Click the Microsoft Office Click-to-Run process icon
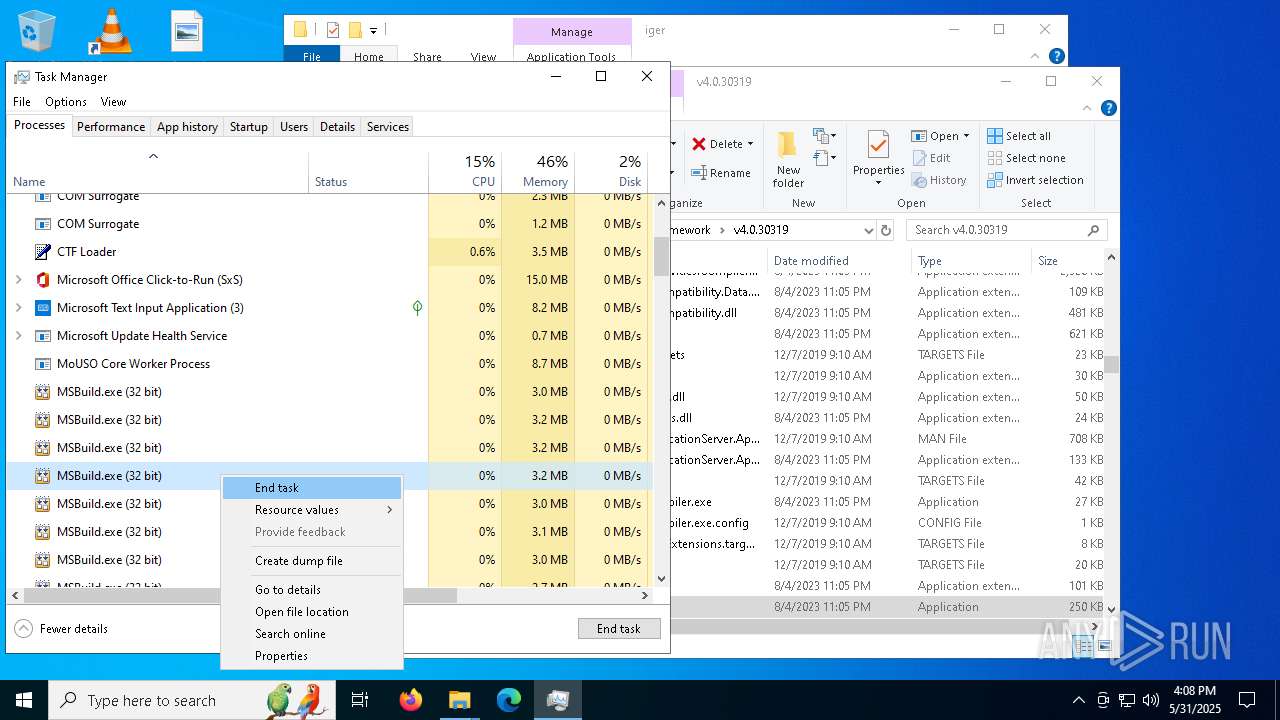 (x=43, y=280)
